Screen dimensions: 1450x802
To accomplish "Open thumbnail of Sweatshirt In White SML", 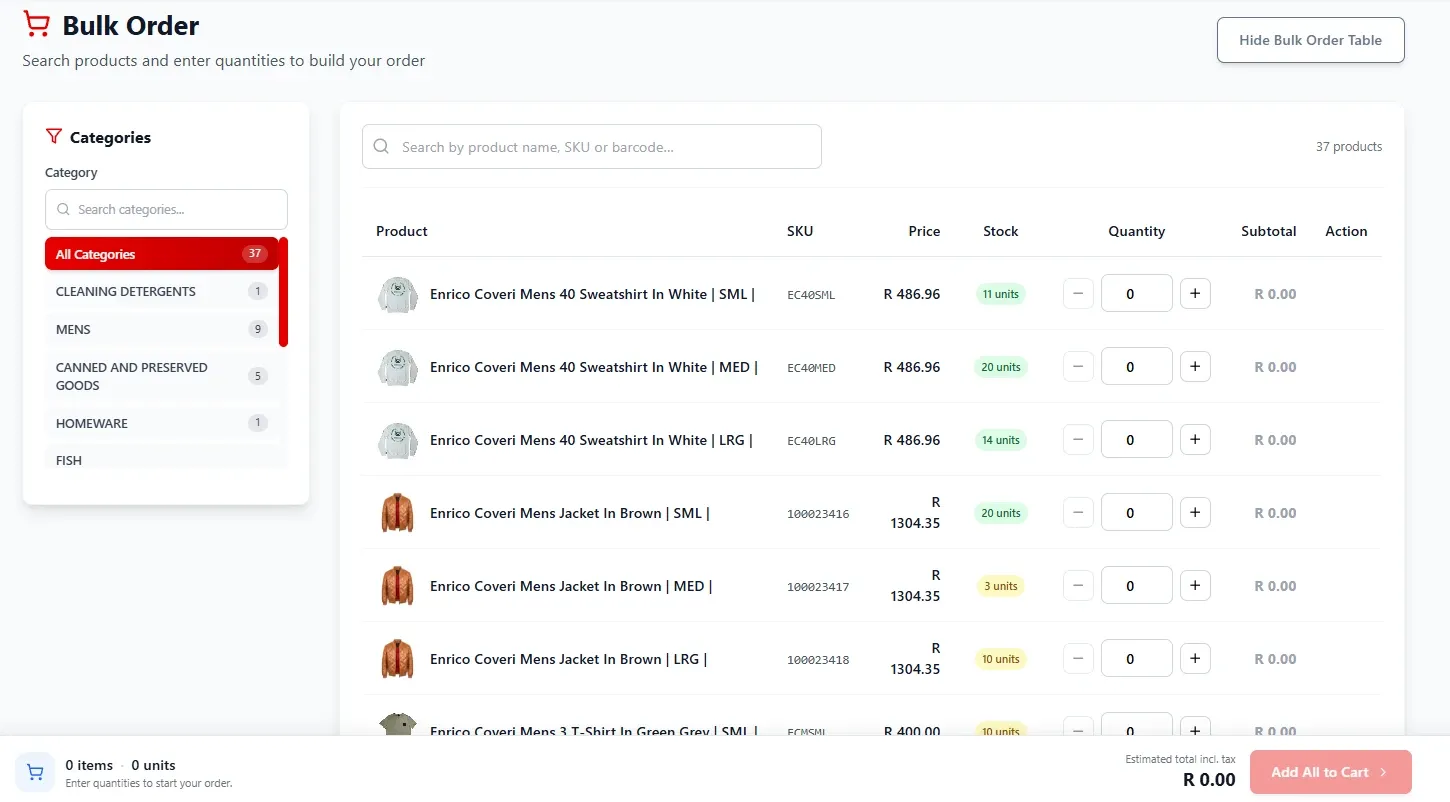I will tap(397, 294).
